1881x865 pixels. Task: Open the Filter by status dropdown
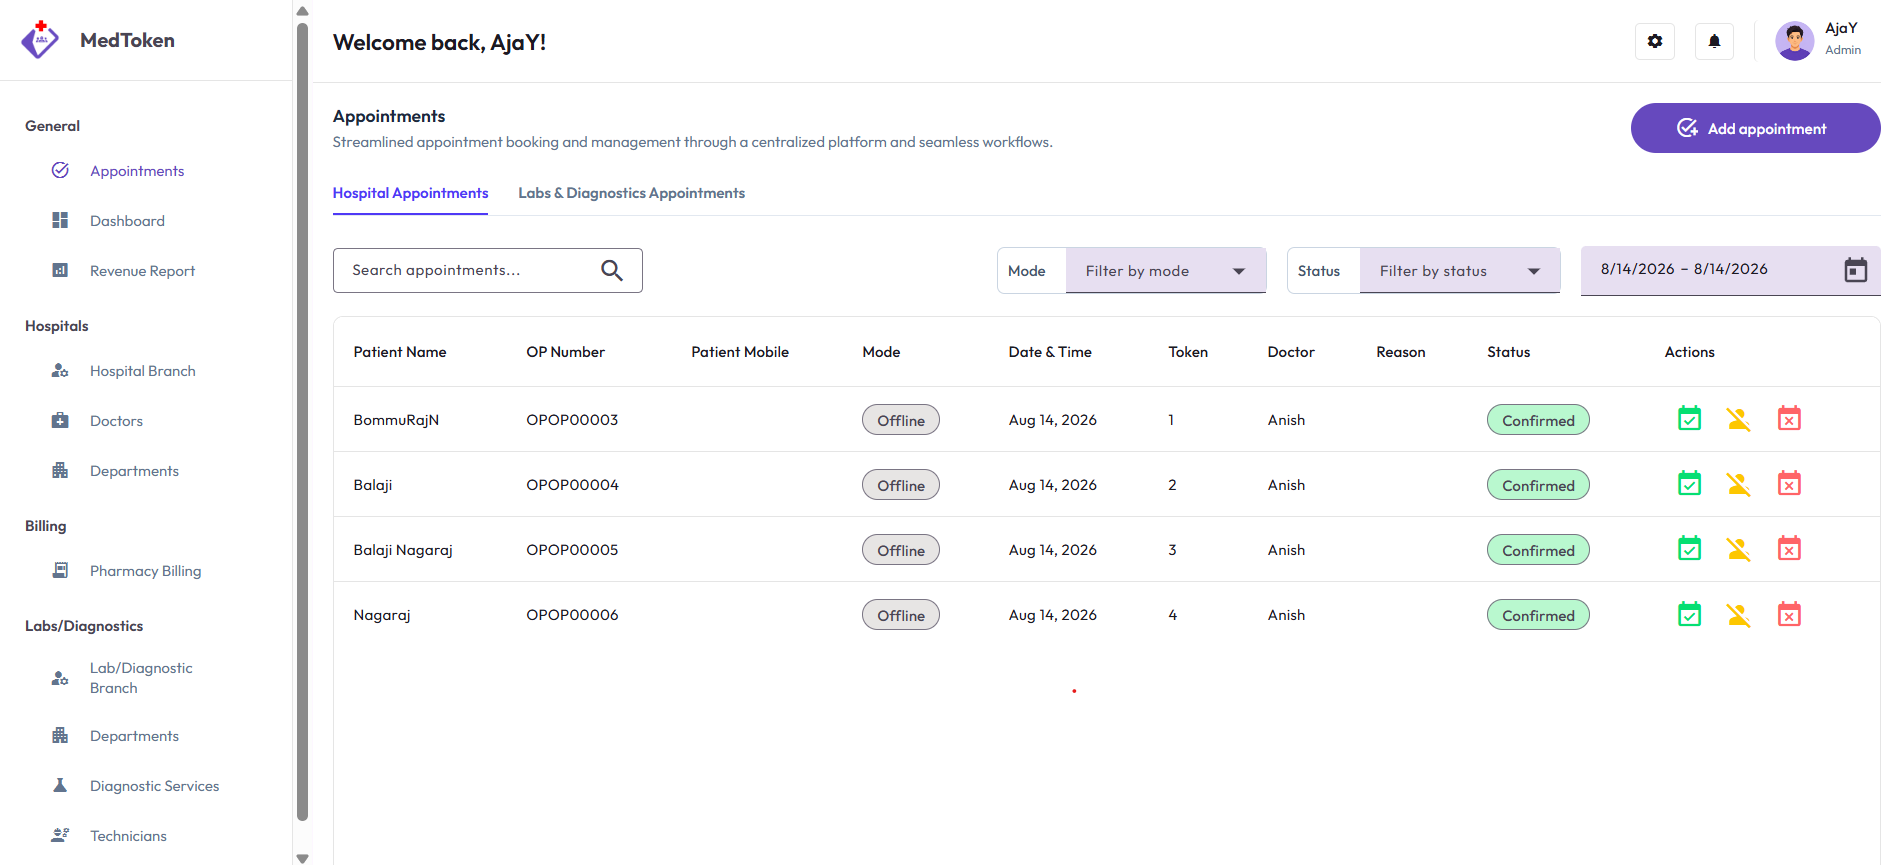pyautogui.click(x=1460, y=271)
